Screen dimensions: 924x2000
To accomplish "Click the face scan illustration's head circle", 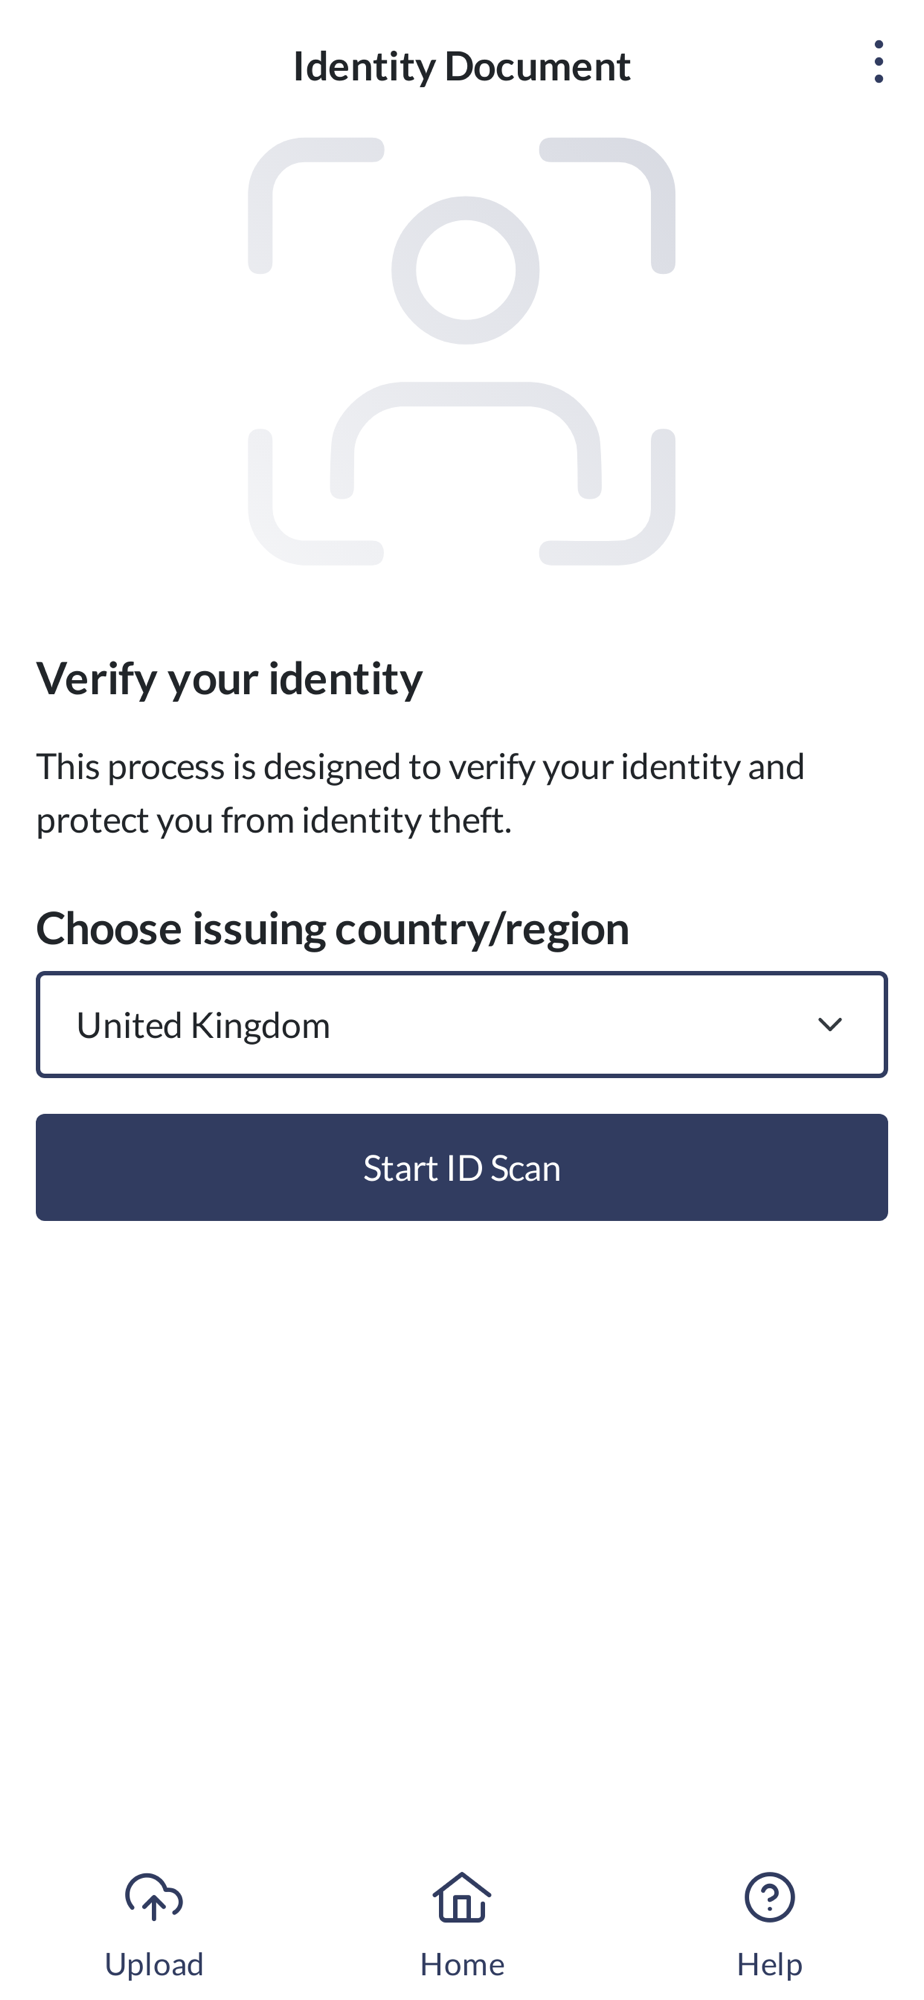I will click(465, 270).
